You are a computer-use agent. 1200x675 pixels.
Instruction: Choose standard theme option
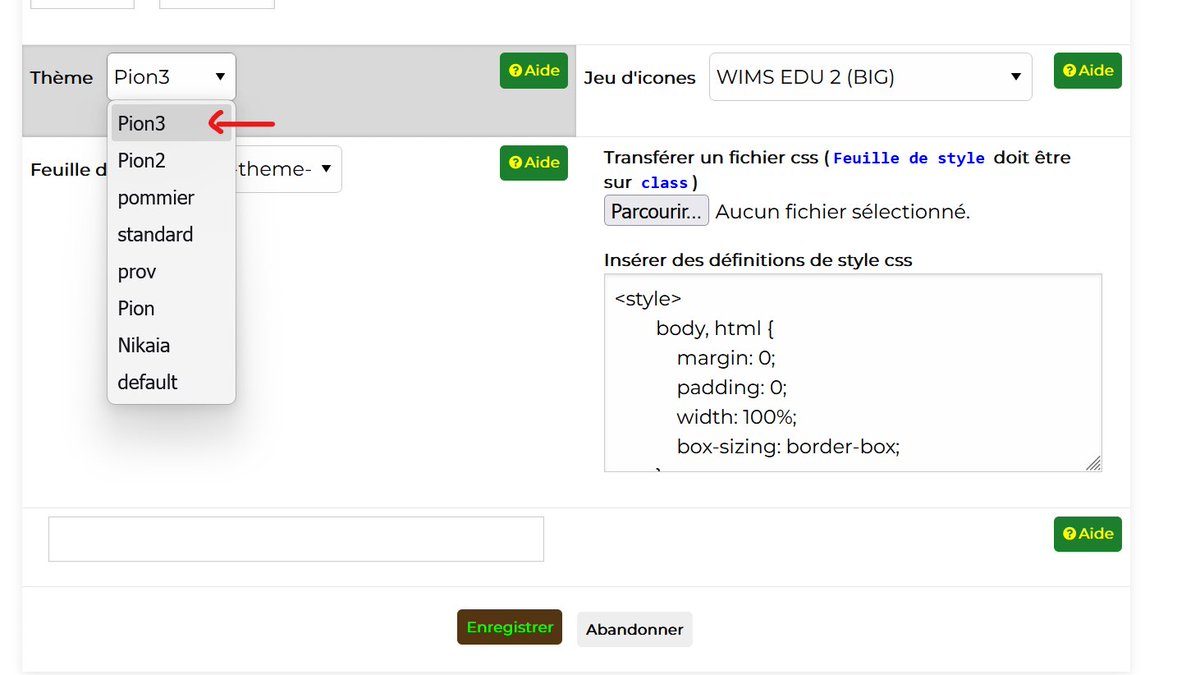click(171, 235)
